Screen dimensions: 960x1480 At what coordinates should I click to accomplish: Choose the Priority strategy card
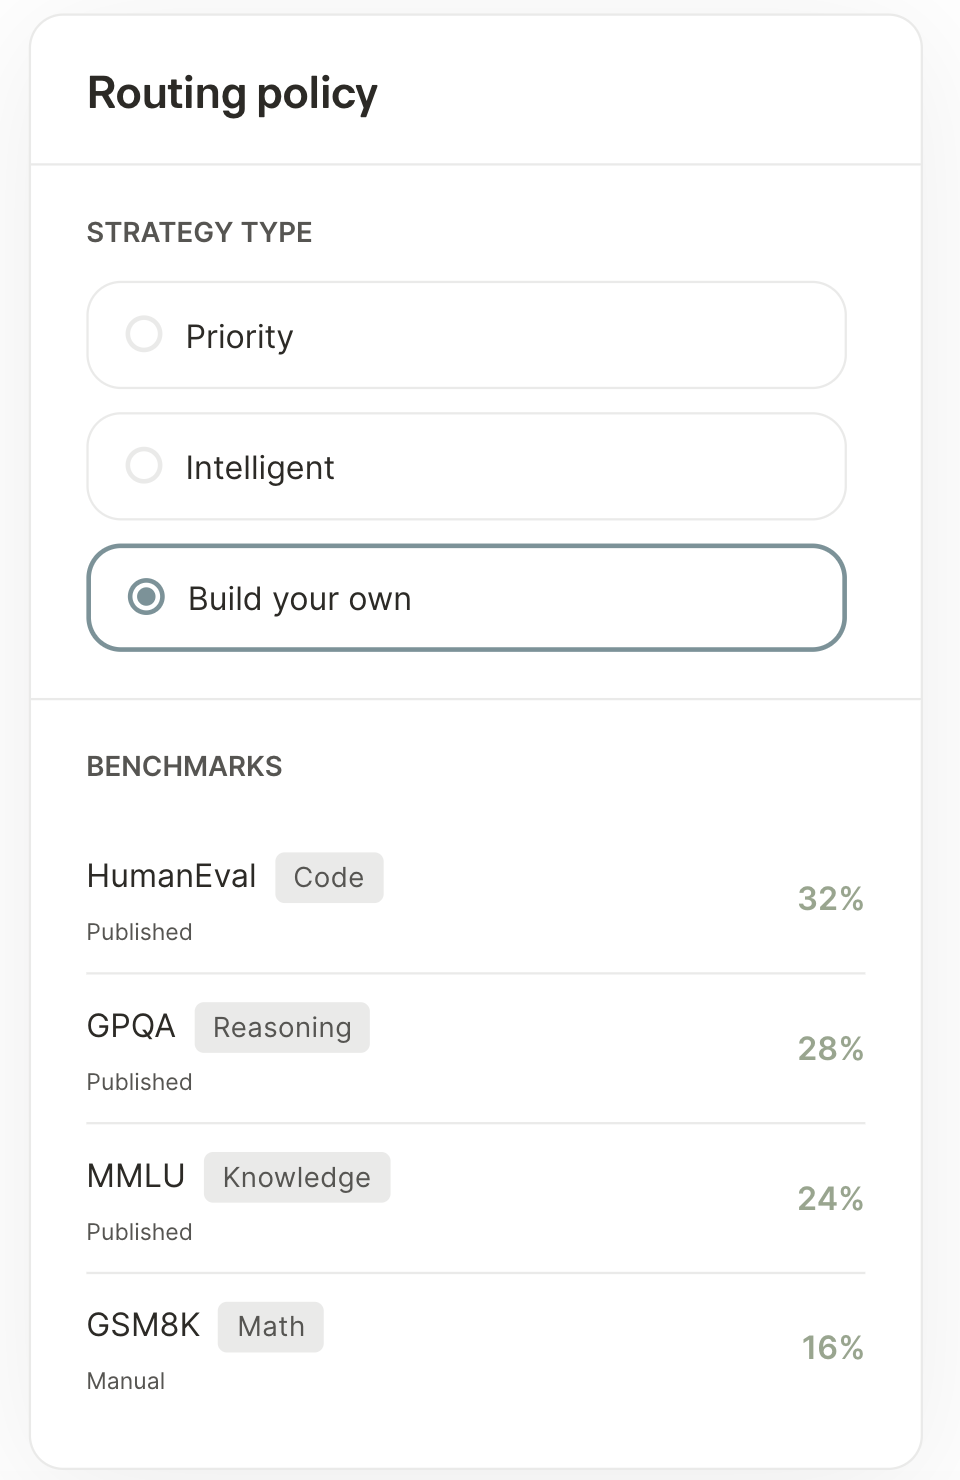467,335
